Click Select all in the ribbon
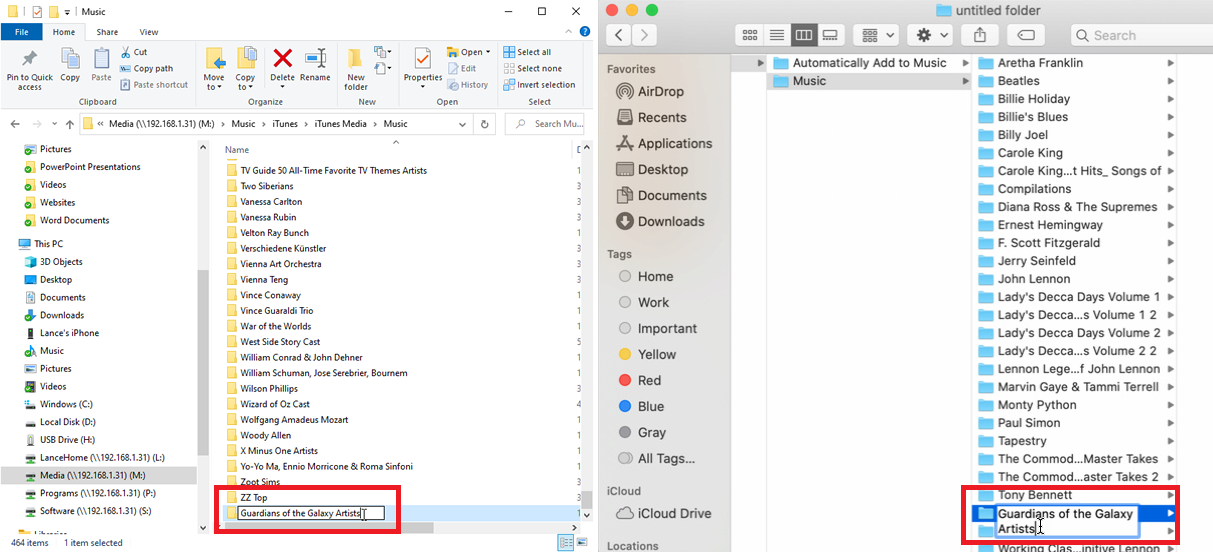The width and height of the screenshot is (1213, 552). 526,52
